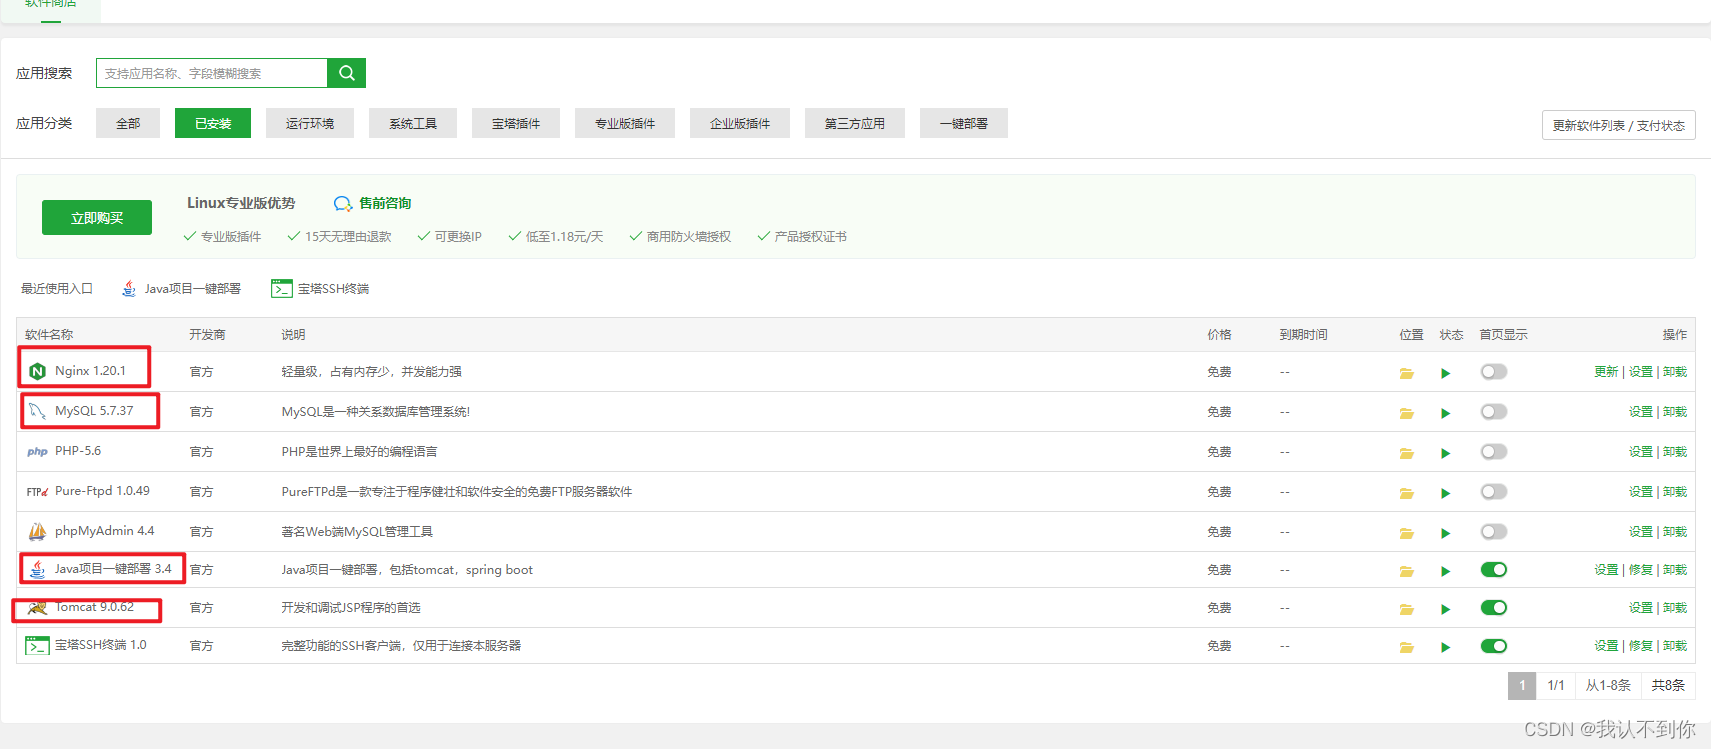Open the 宝塔SSH终端 recent shortcut
1711x749 pixels.
tap(320, 288)
